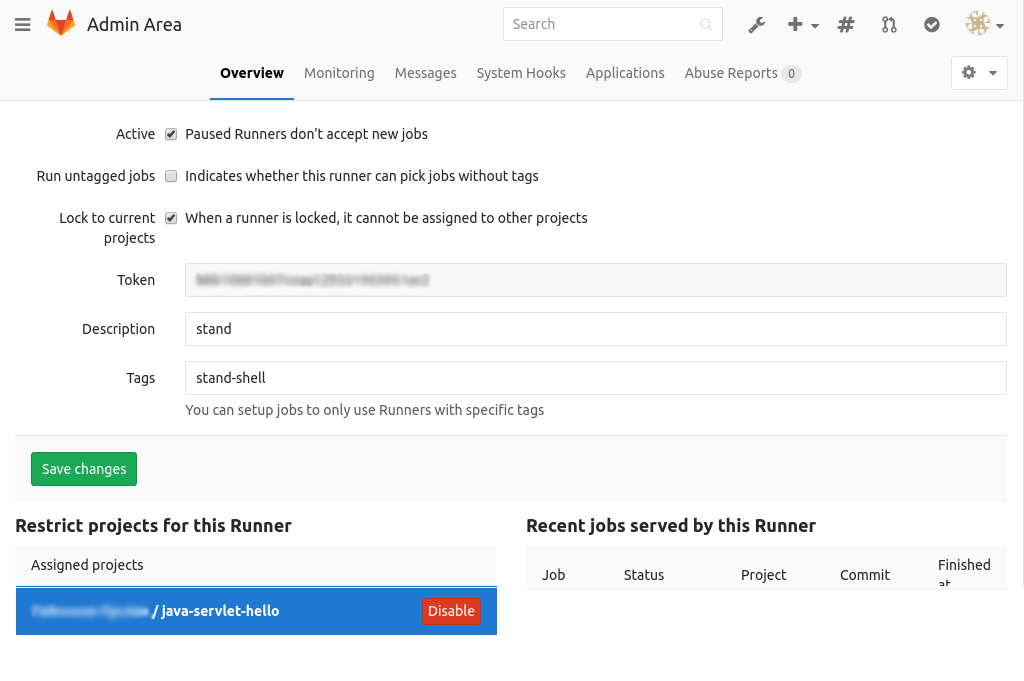
Task: Open the admin wrench icon
Action: pyautogui.click(x=756, y=25)
